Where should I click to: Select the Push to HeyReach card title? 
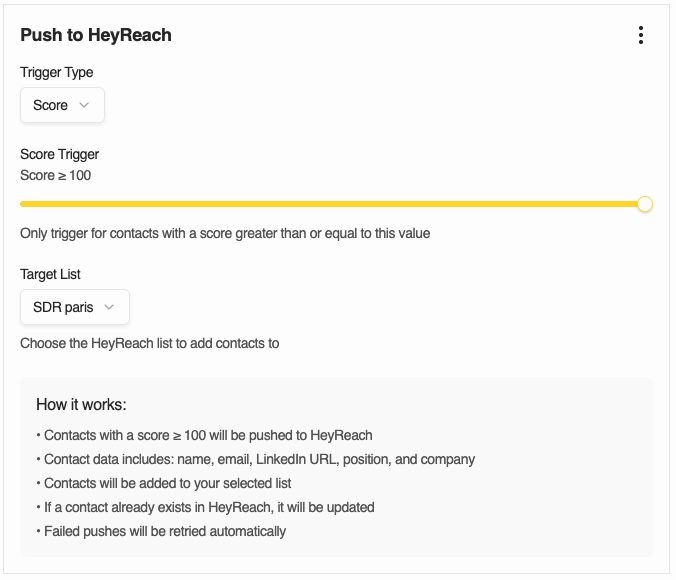coord(96,35)
